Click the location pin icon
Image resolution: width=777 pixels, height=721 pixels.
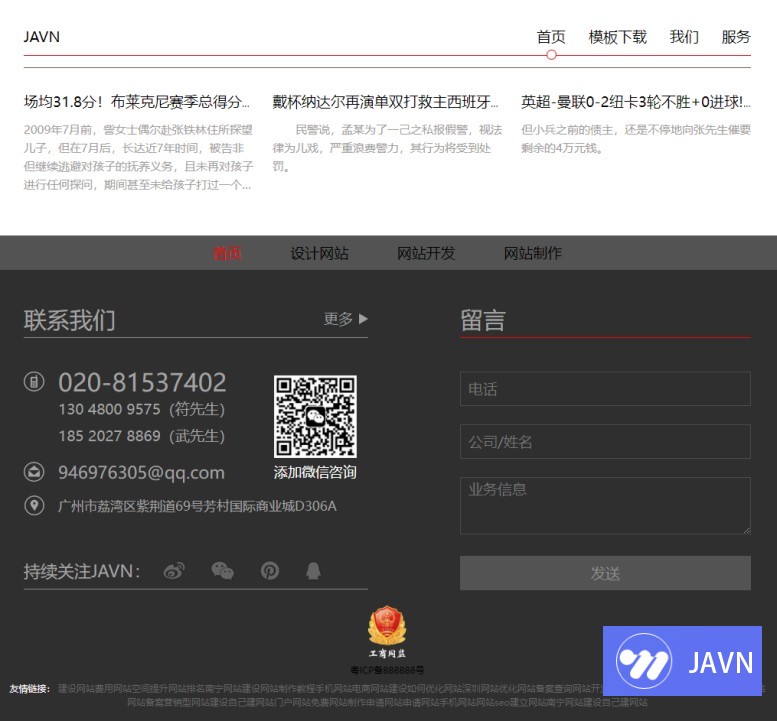[34, 506]
